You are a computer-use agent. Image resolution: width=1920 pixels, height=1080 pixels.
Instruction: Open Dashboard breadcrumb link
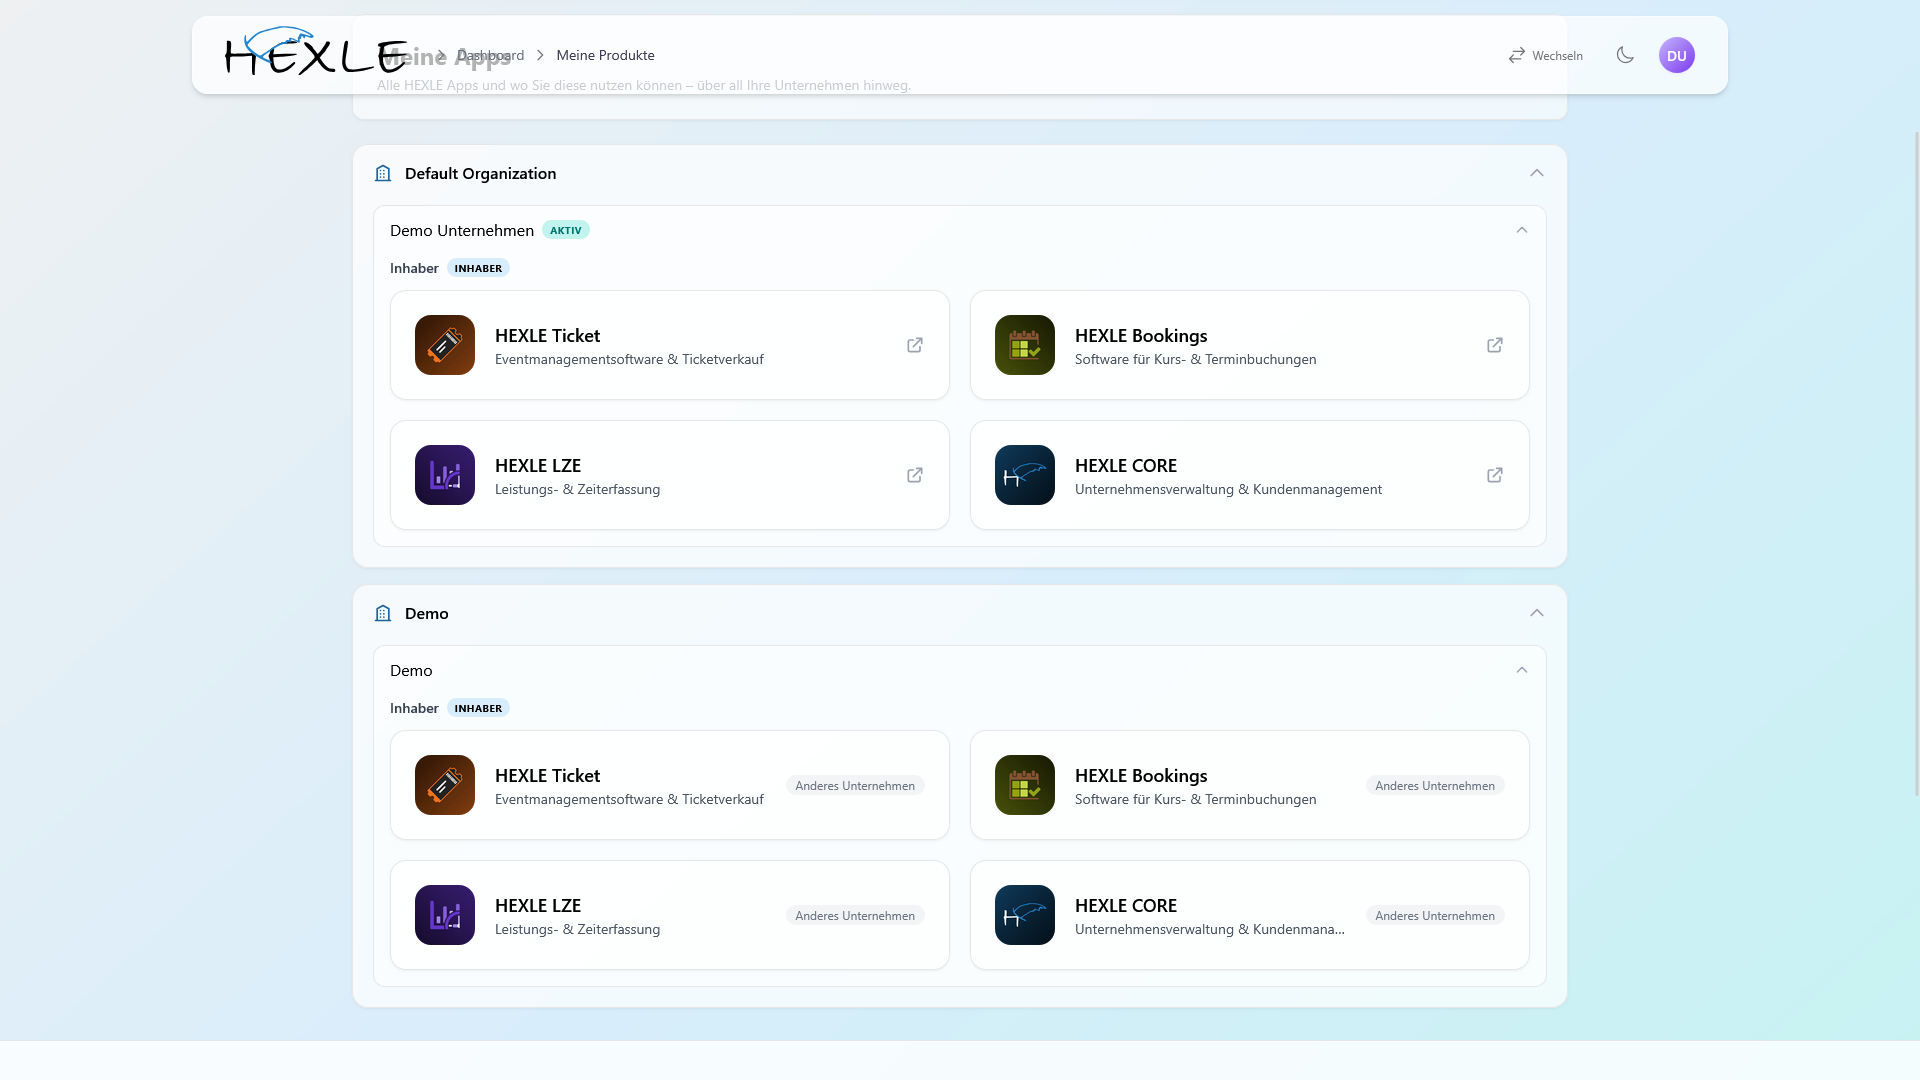tap(490, 55)
